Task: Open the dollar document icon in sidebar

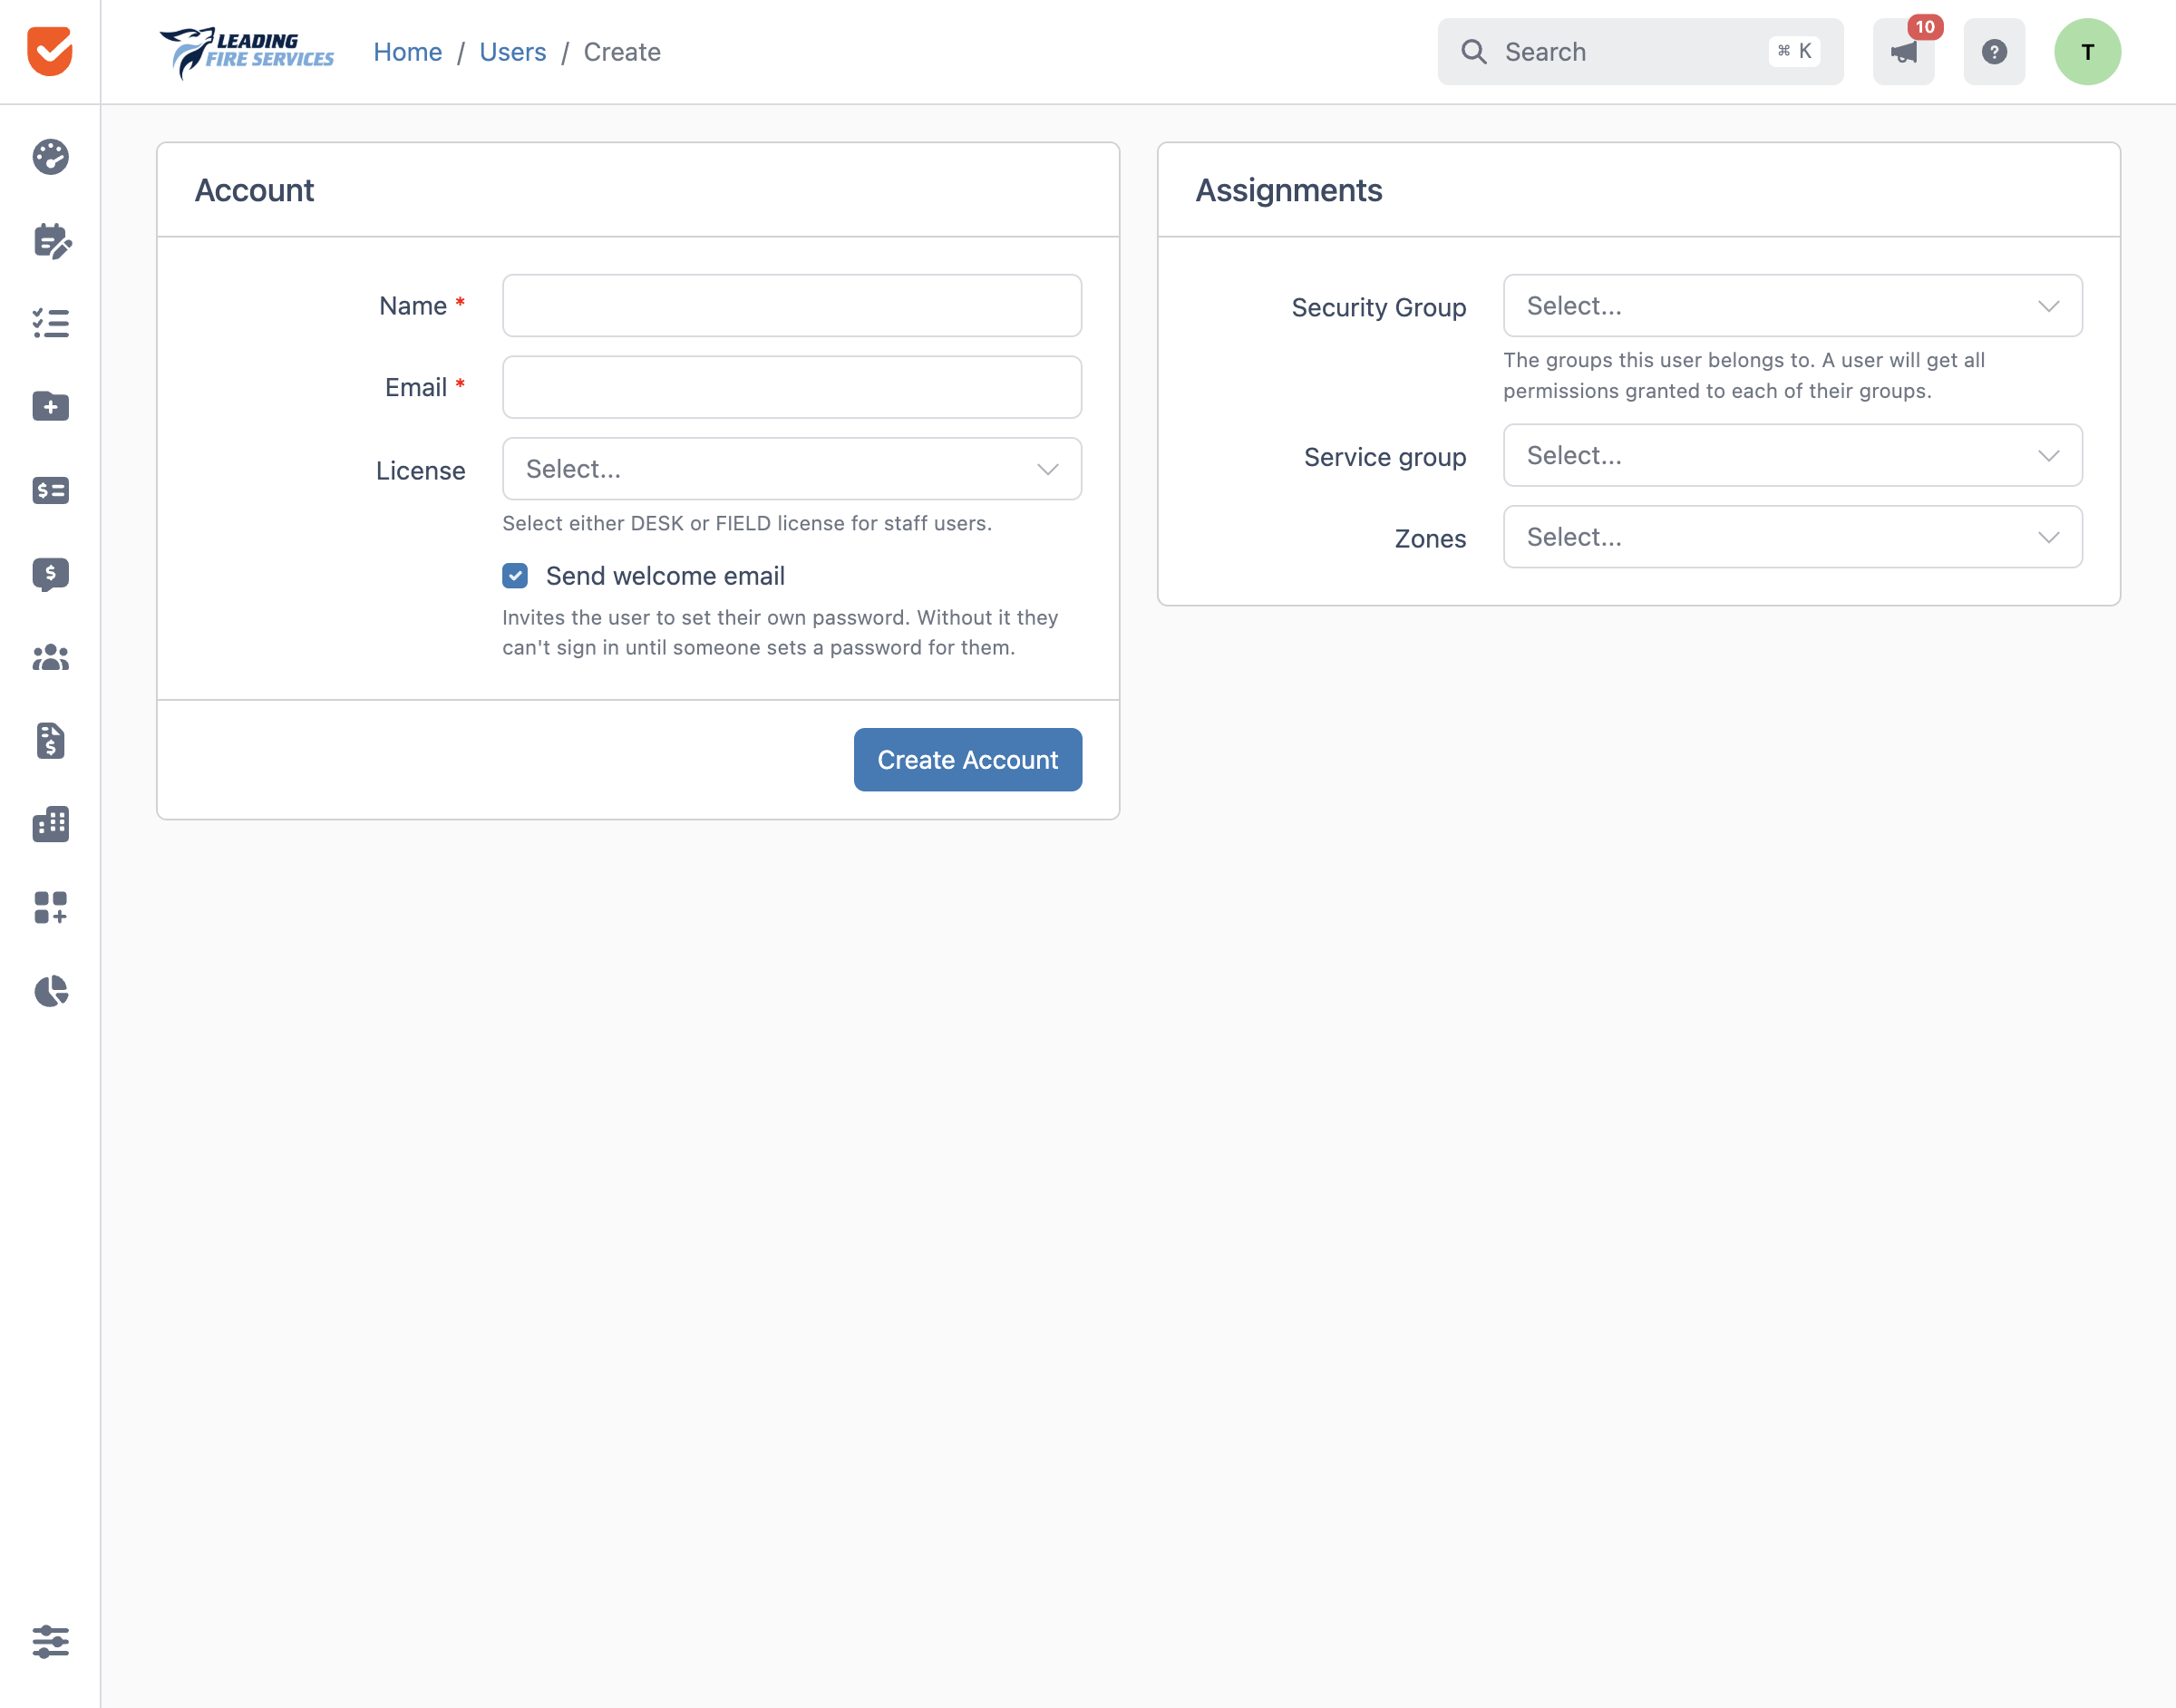Action: pyautogui.click(x=50, y=741)
